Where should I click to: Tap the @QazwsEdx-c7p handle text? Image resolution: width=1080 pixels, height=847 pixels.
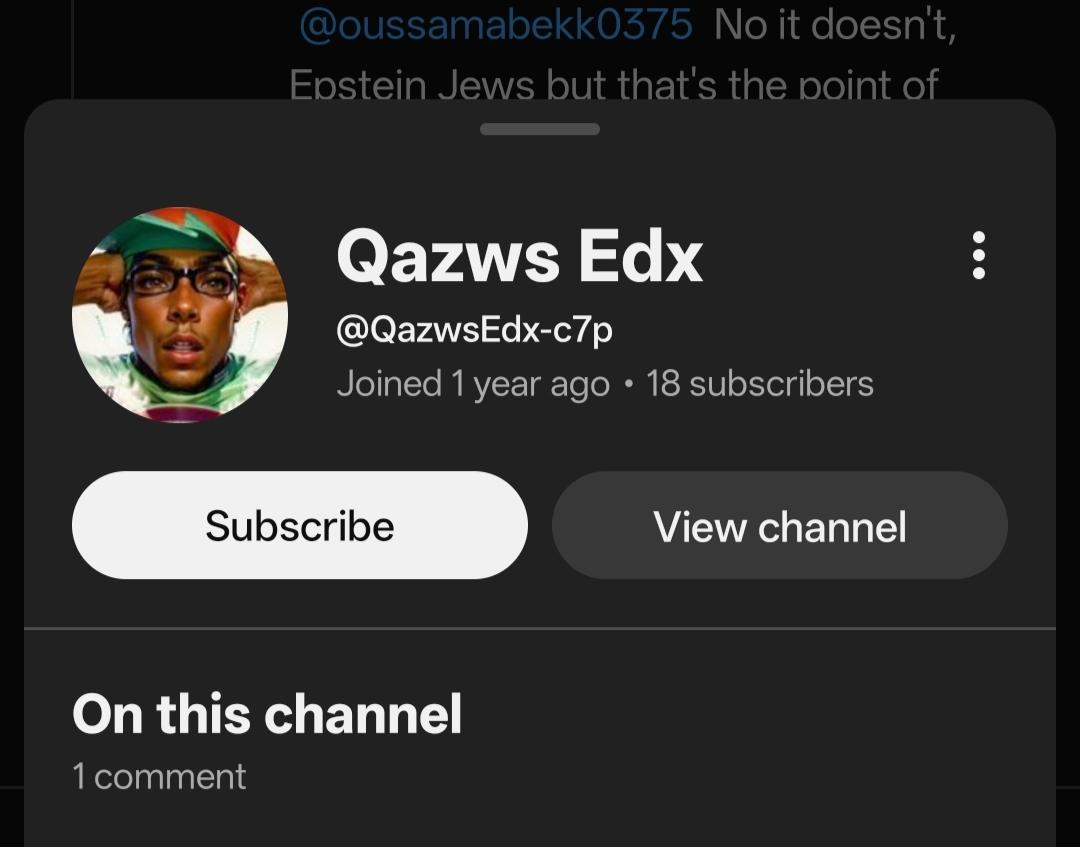(x=474, y=330)
